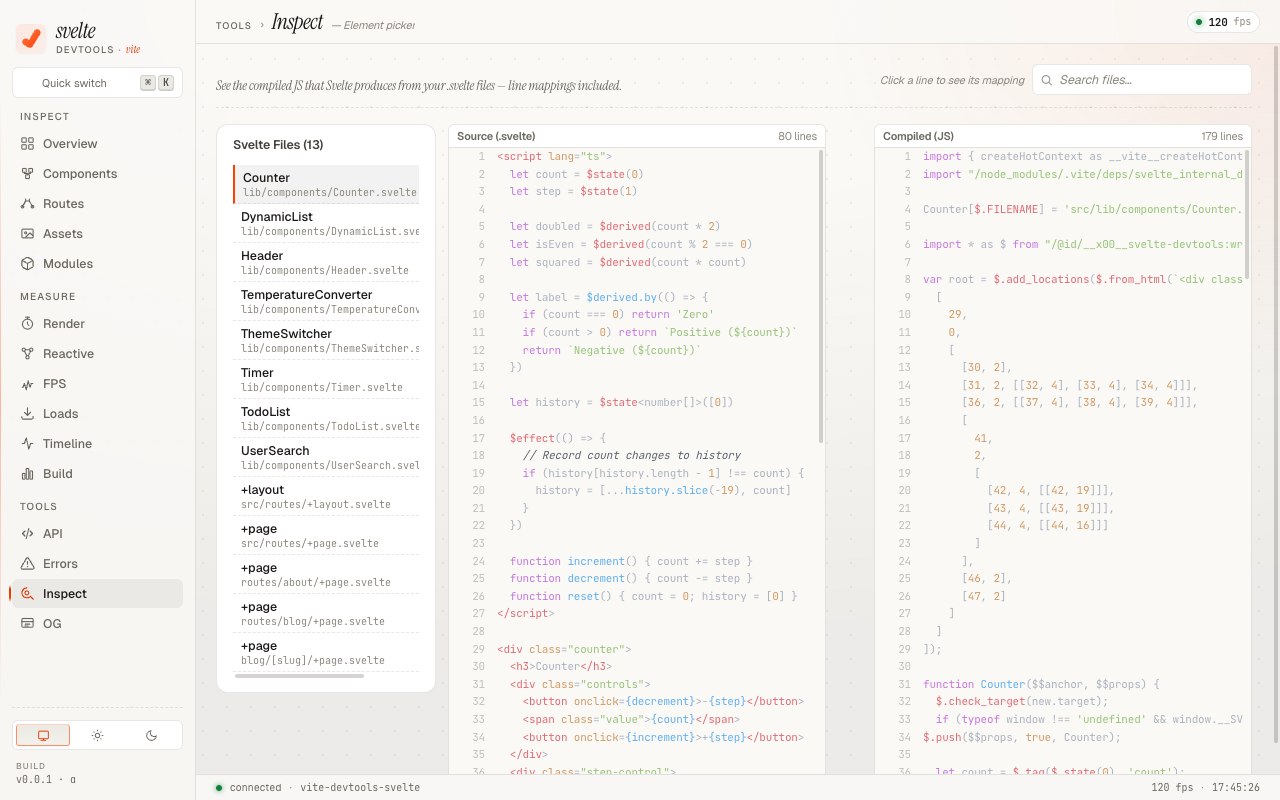Open the Overview page

pos(97,144)
